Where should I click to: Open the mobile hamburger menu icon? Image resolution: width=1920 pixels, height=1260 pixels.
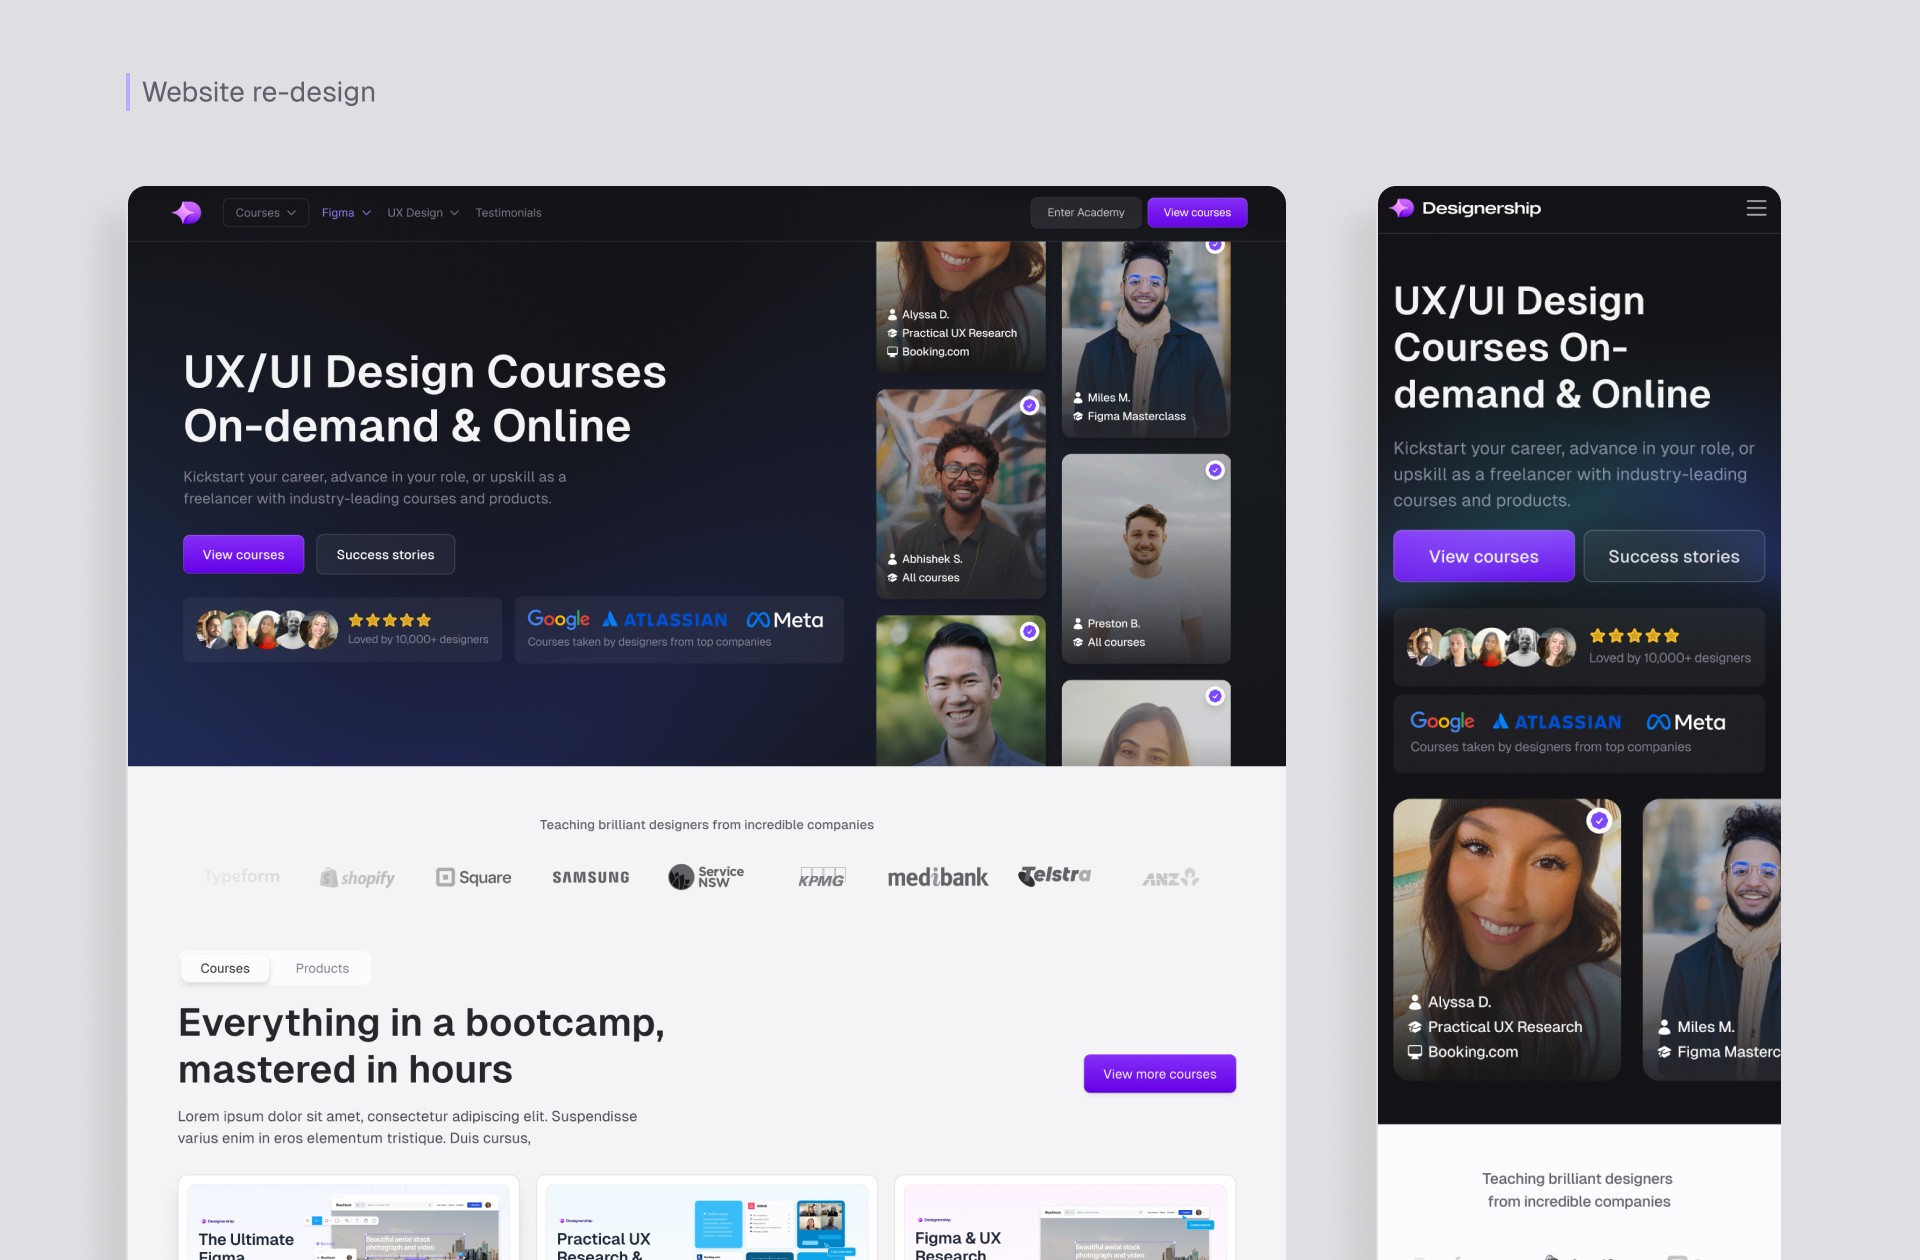point(1756,208)
